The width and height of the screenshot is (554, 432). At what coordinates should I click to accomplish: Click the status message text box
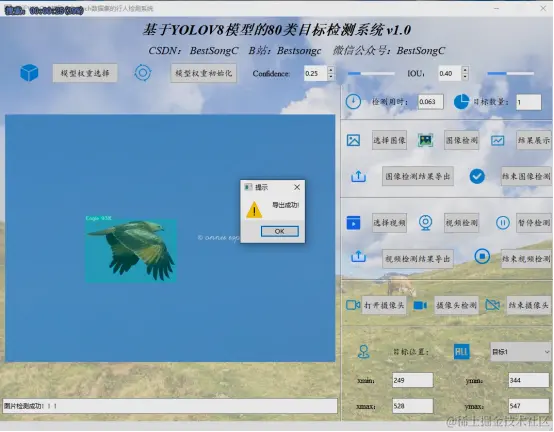(x=170, y=406)
